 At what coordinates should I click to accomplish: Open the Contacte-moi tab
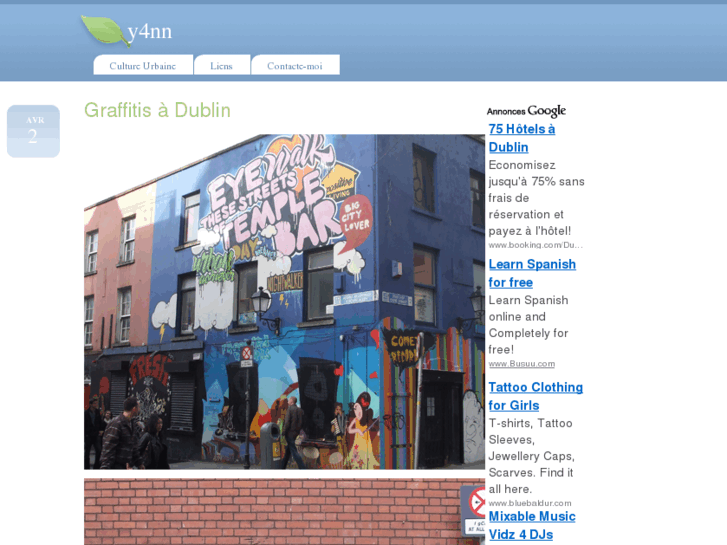[295, 65]
